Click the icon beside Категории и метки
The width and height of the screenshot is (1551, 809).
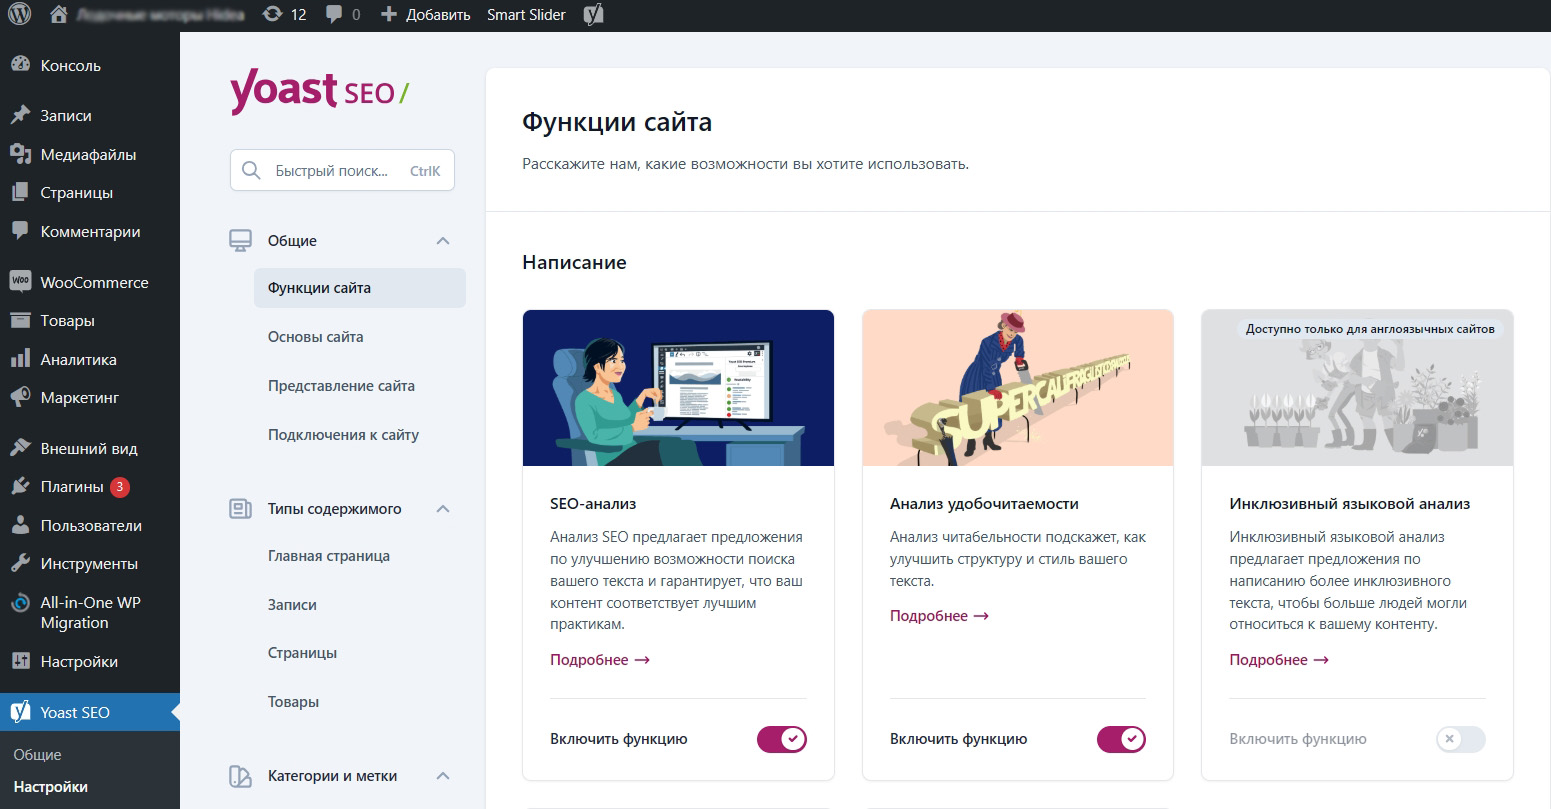click(240, 776)
